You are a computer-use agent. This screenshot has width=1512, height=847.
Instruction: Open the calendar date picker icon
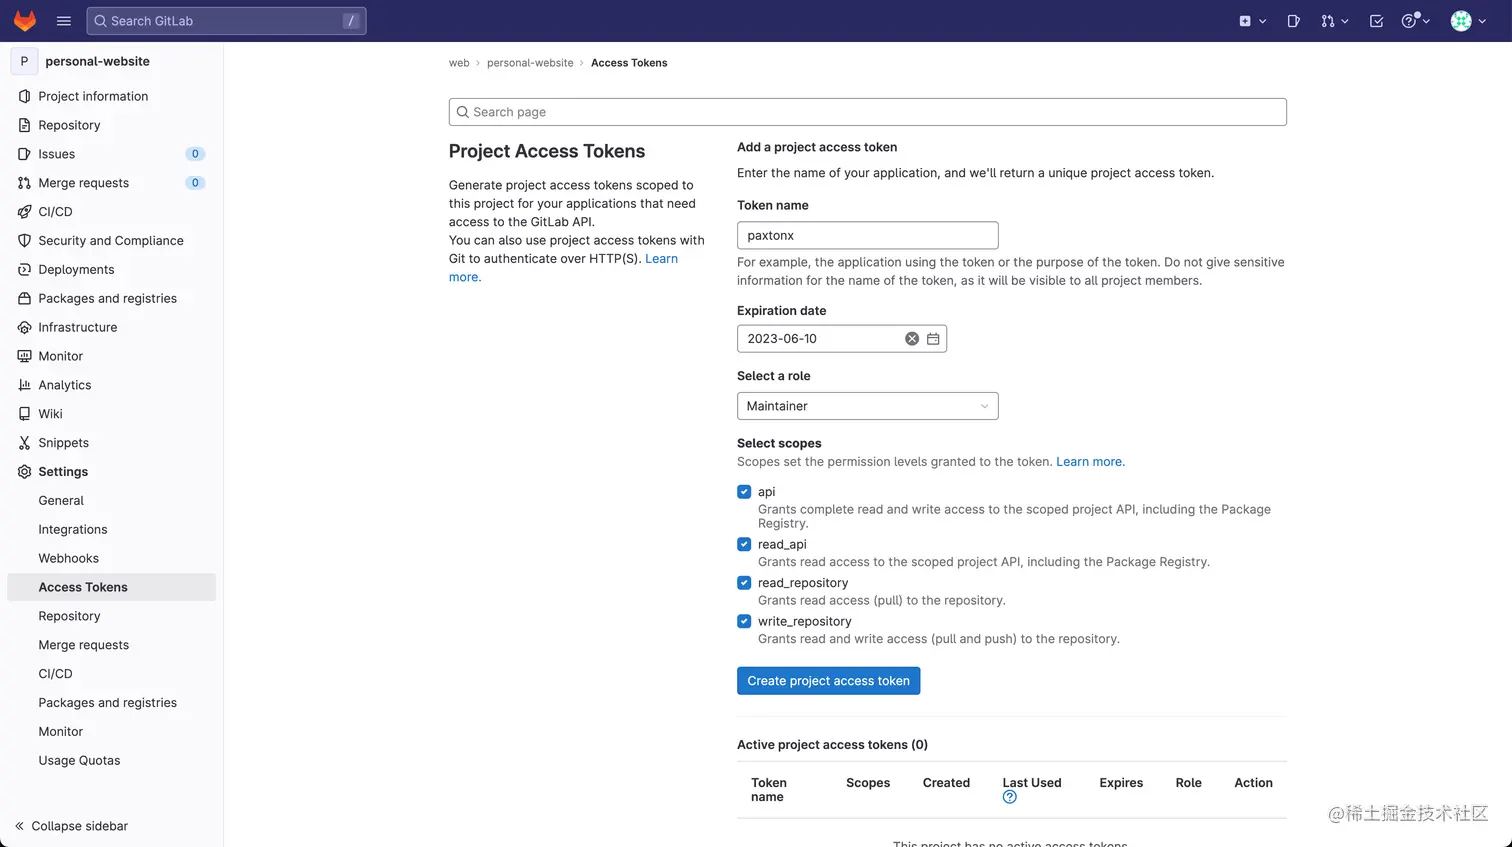pyautogui.click(x=933, y=339)
